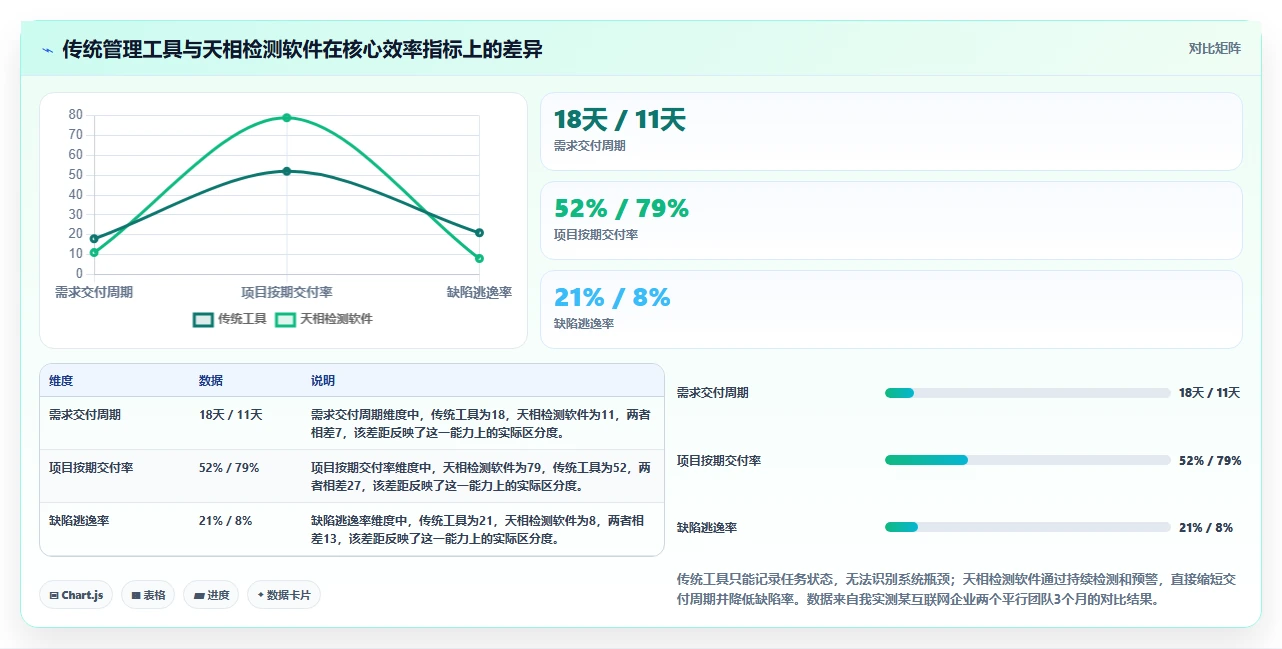Click the 缺陷逃逸率 progress label
Viewport: 1282px width, 649px height.
point(707,528)
